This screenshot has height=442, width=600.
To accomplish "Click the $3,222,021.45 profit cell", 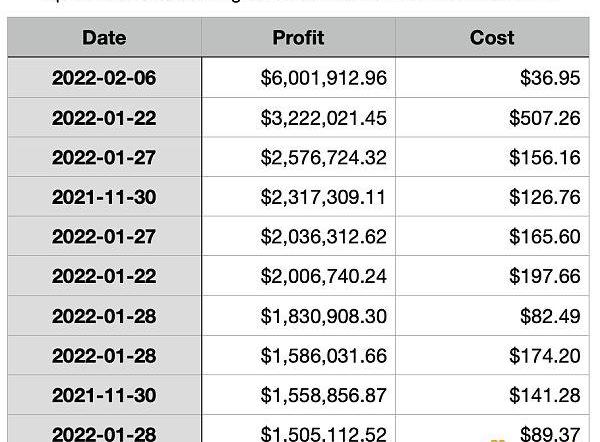I will (323, 118).
